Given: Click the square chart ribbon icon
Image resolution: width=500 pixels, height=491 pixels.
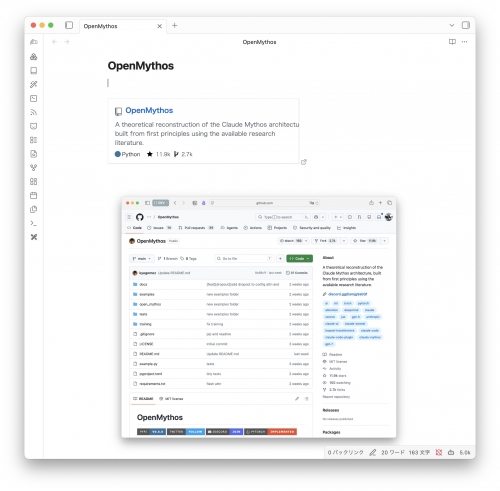Looking at the screenshot, I should coord(34,98).
